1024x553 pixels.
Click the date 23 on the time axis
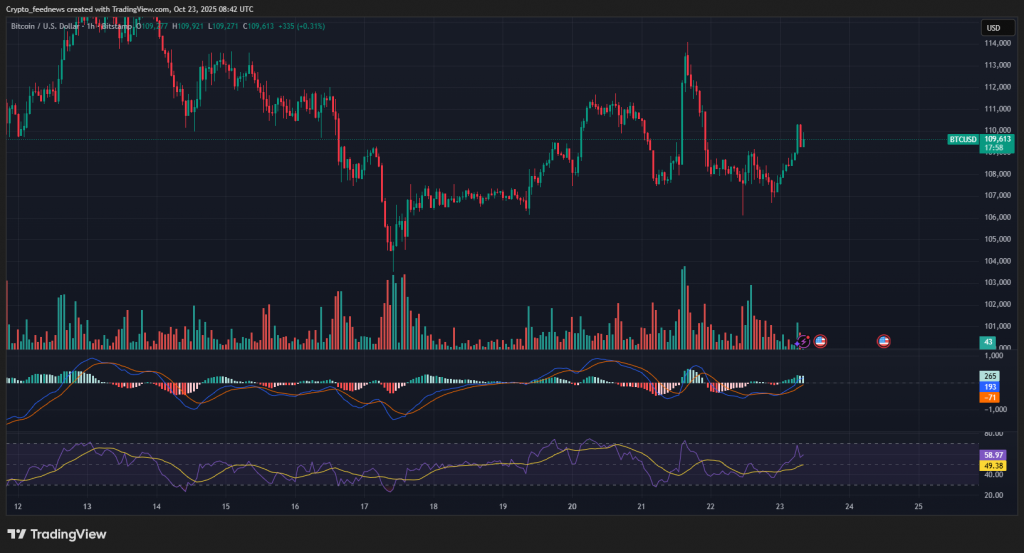[778, 507]
